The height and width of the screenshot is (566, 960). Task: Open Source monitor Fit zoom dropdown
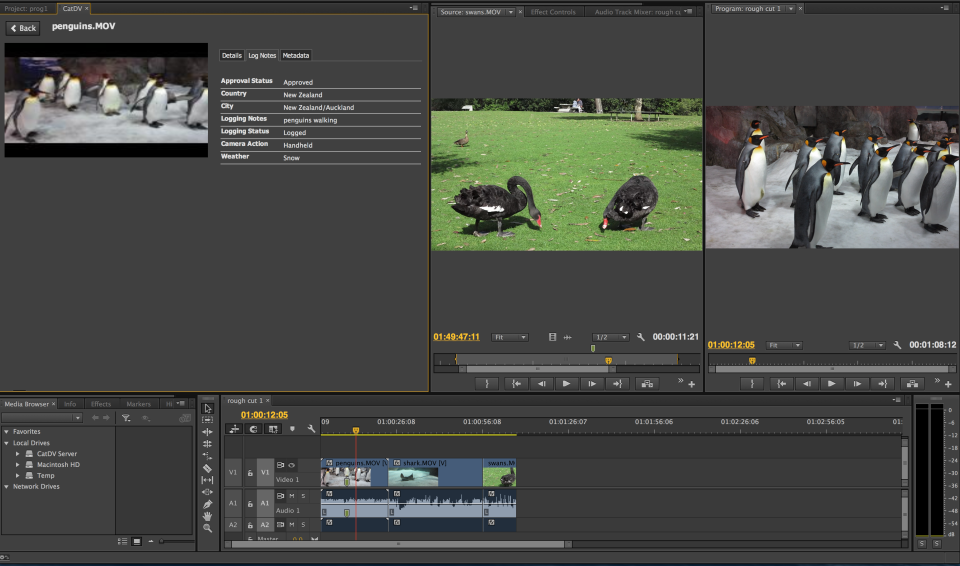coord(510,337)
